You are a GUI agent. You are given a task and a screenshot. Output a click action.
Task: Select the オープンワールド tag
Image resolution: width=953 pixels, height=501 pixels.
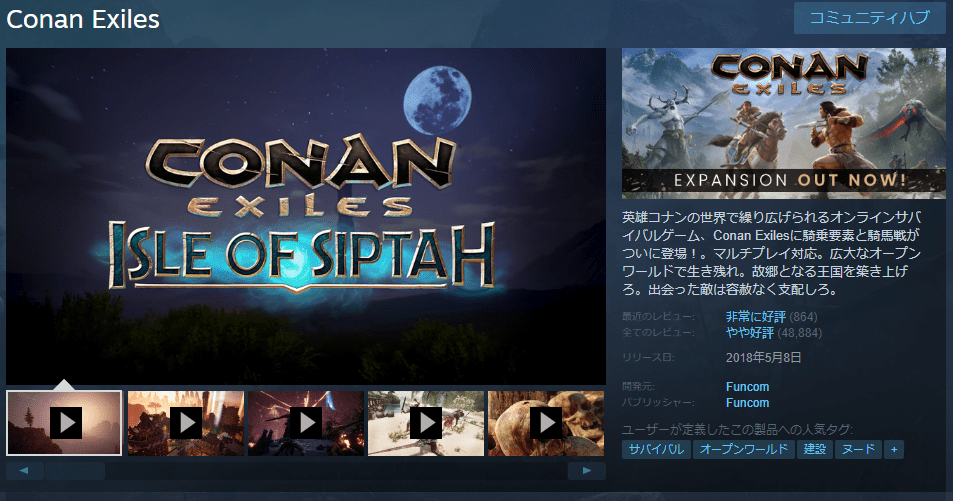pos(744,449)
